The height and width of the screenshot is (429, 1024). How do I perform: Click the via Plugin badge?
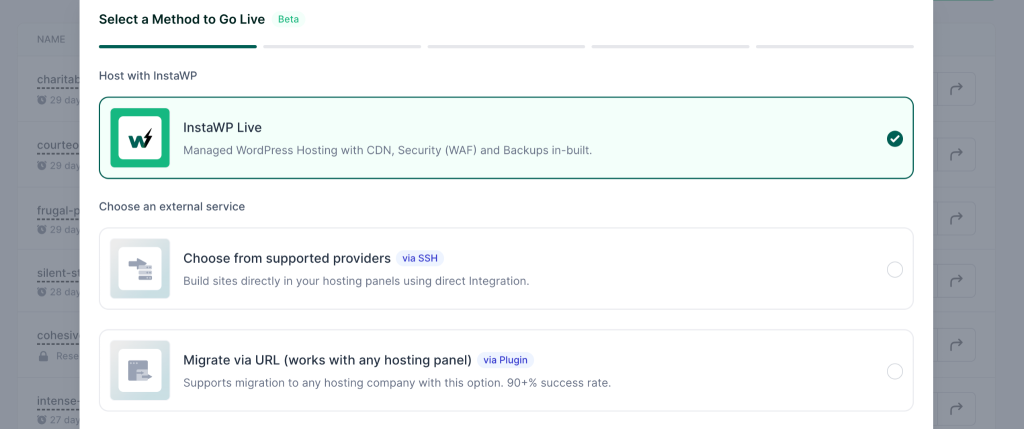[505, 360]
